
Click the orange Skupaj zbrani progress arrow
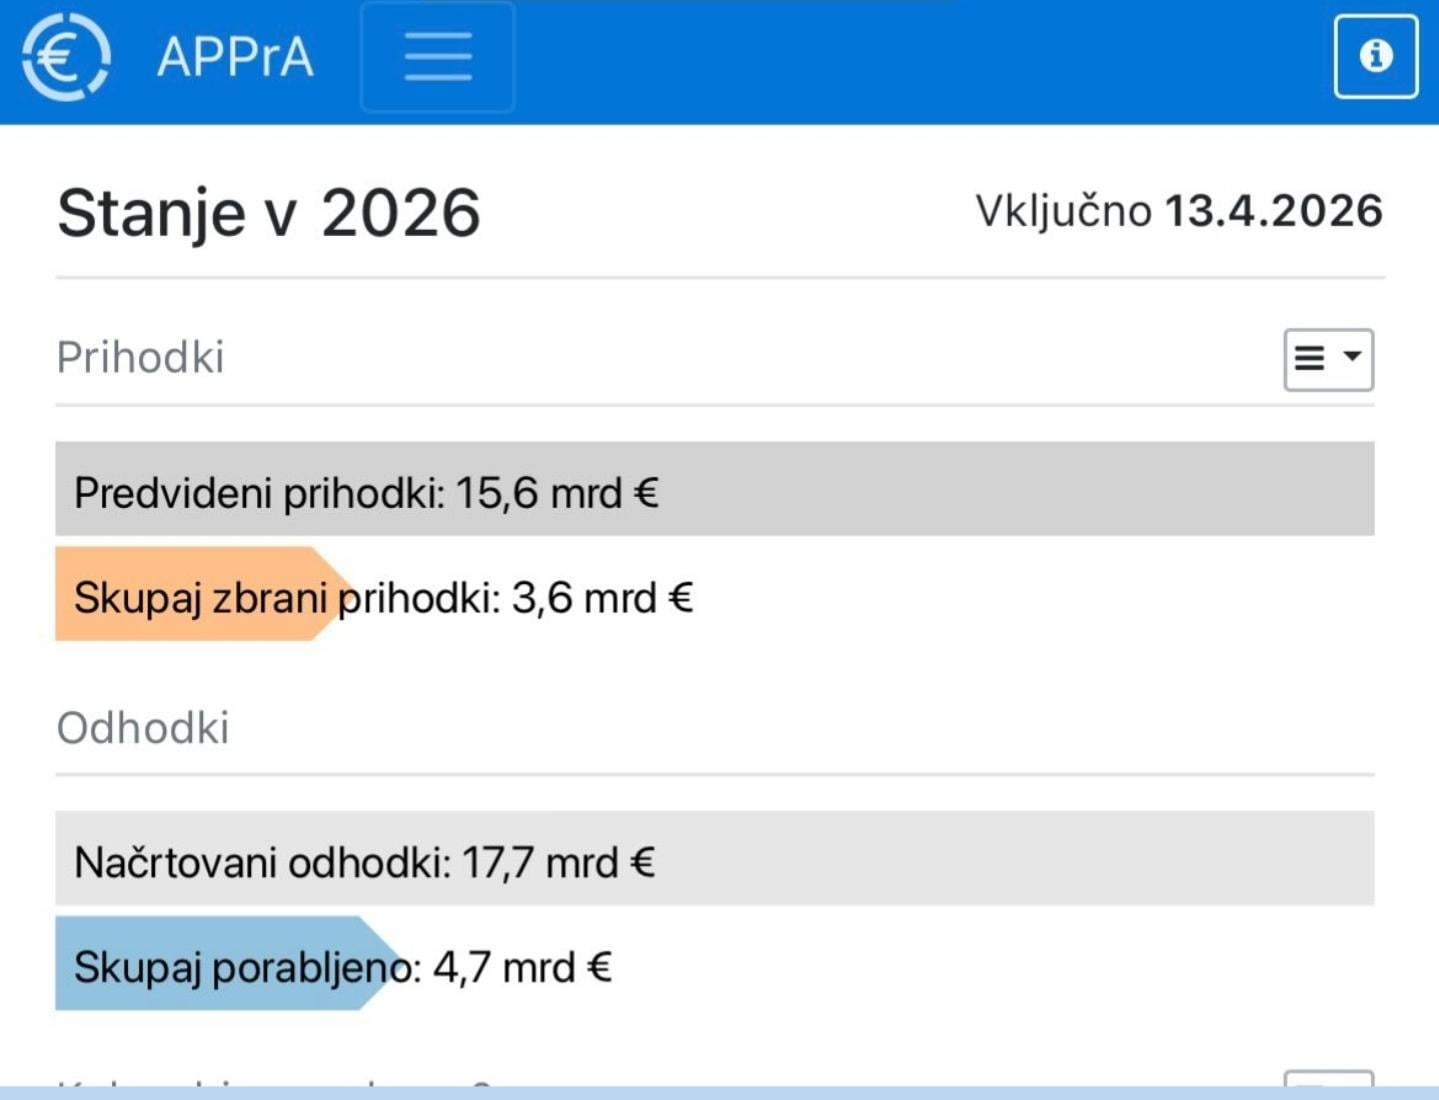[200, 594]
